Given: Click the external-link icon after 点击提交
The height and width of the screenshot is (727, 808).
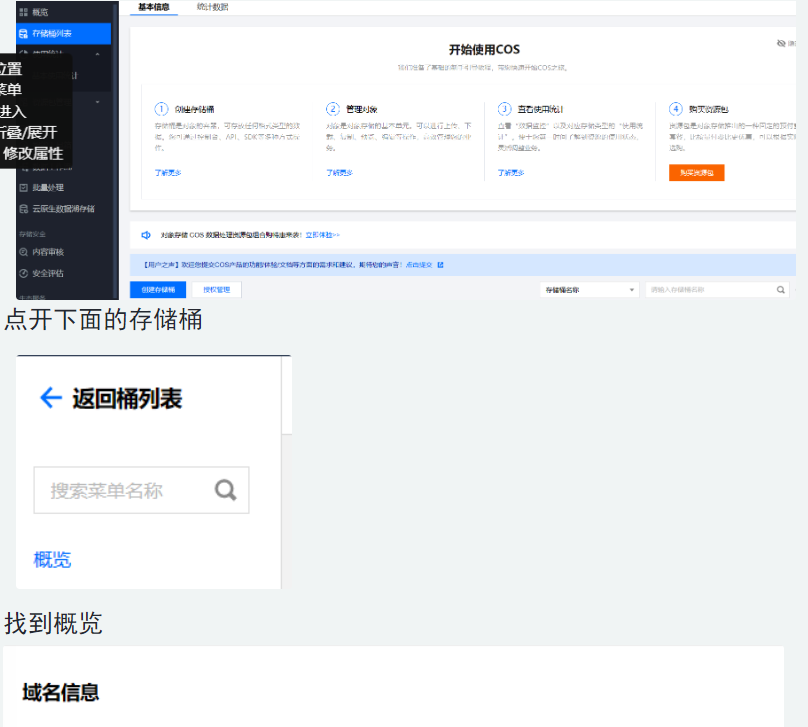Looking at the screenshot, I should click(441, 265).
